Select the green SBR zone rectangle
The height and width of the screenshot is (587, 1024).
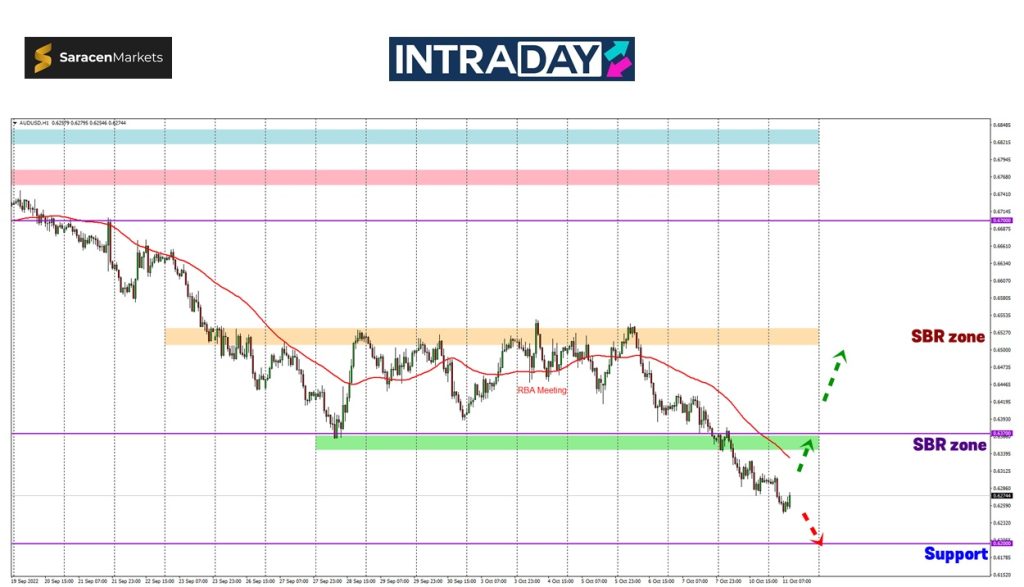[566, 442]
